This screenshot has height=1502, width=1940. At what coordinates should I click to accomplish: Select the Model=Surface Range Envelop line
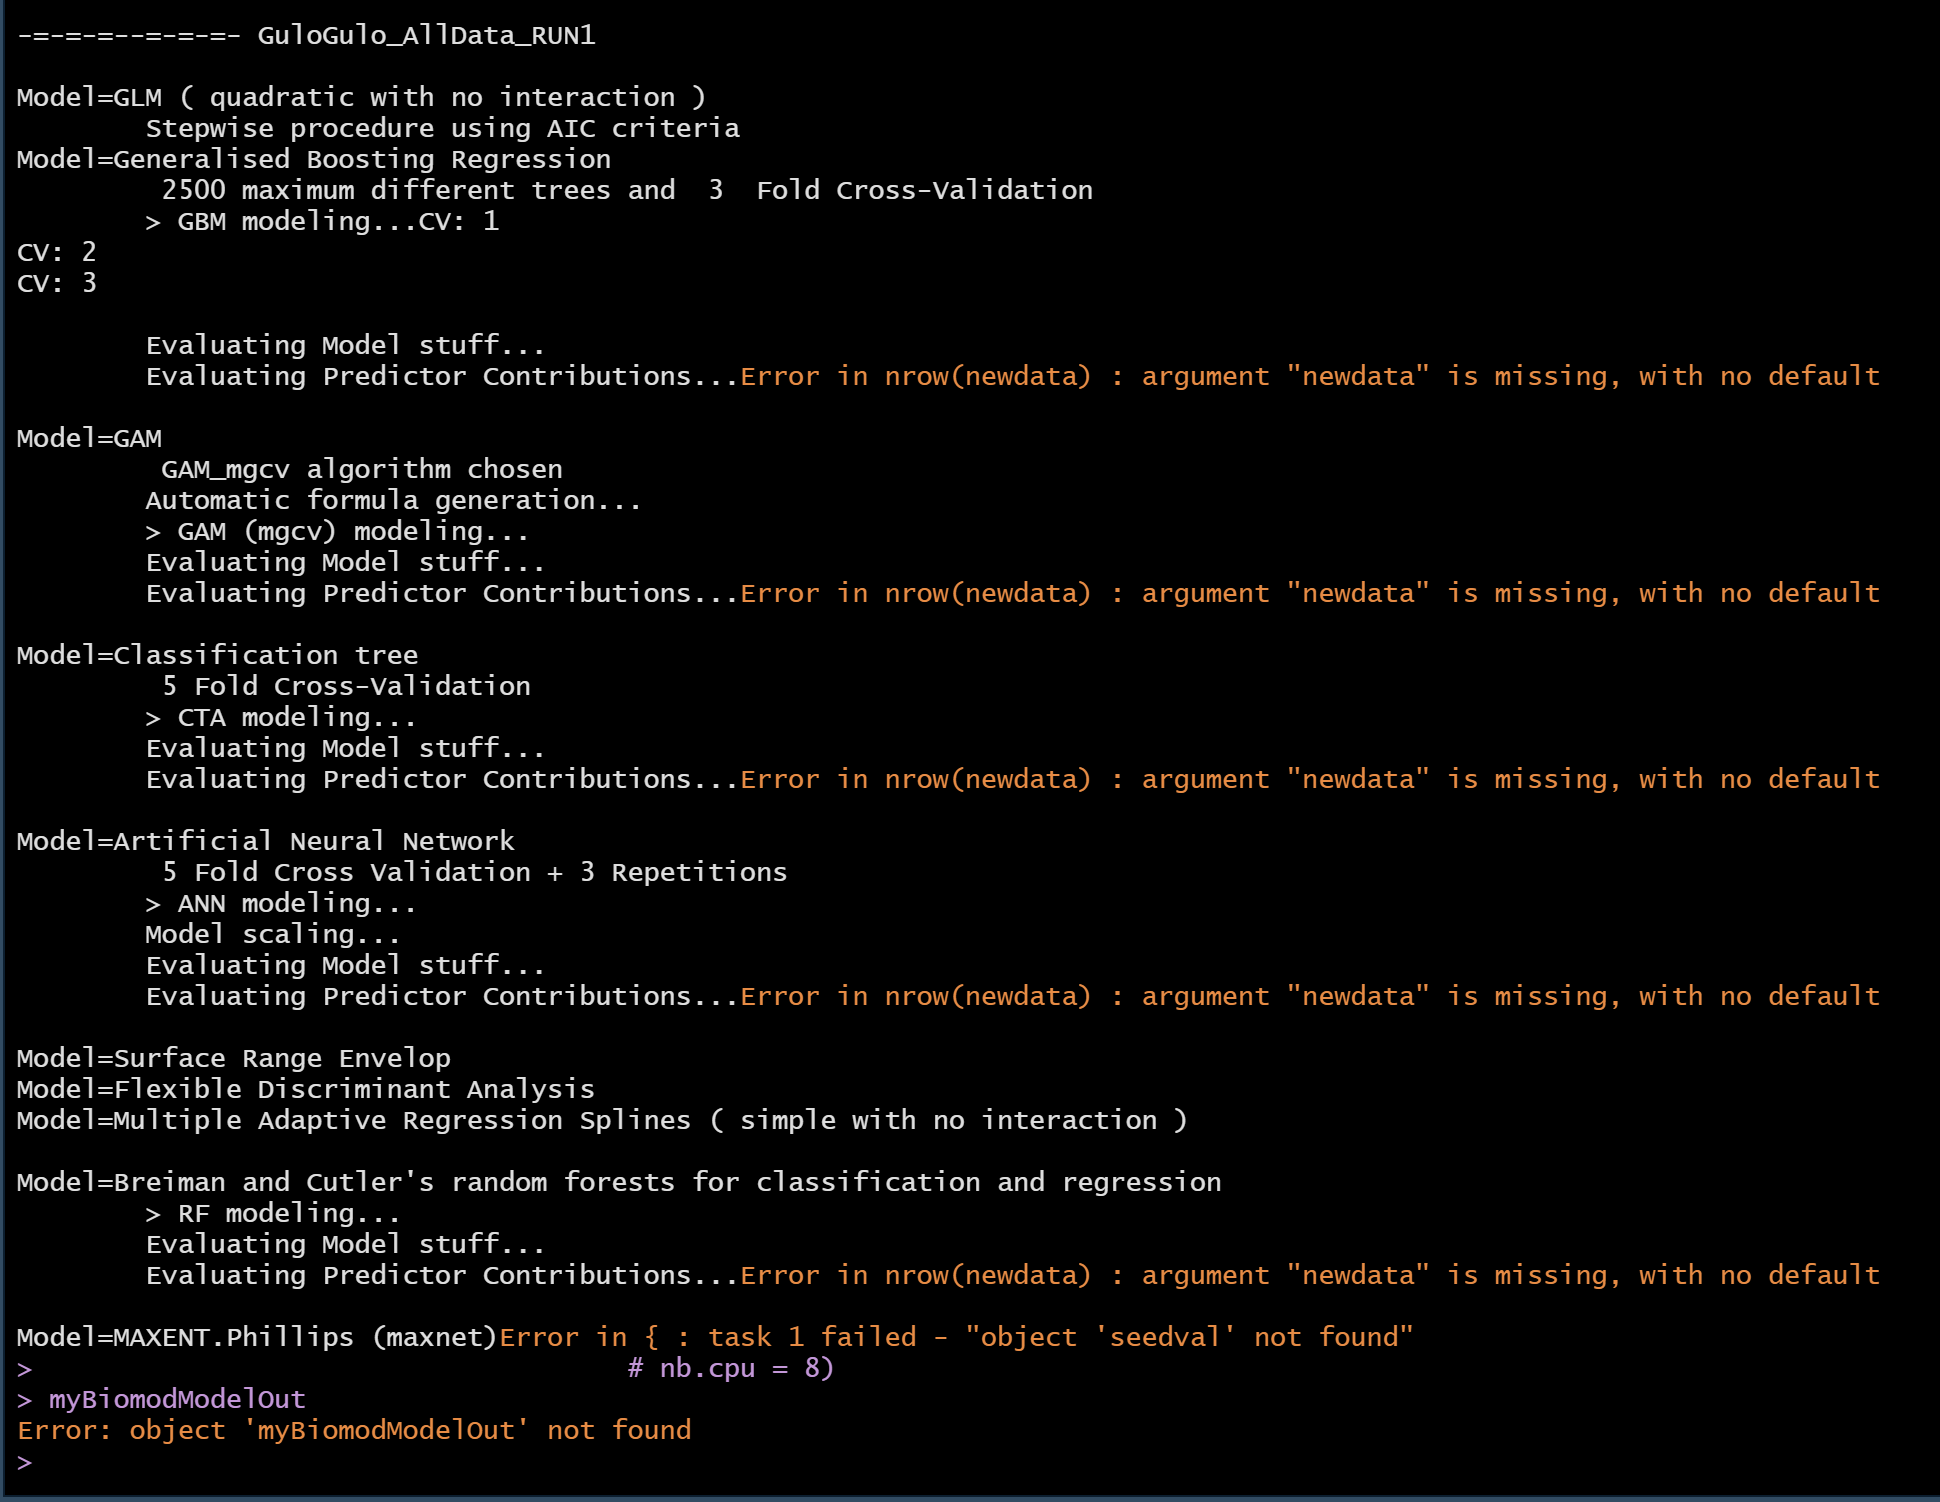(x=233, y=1057)
